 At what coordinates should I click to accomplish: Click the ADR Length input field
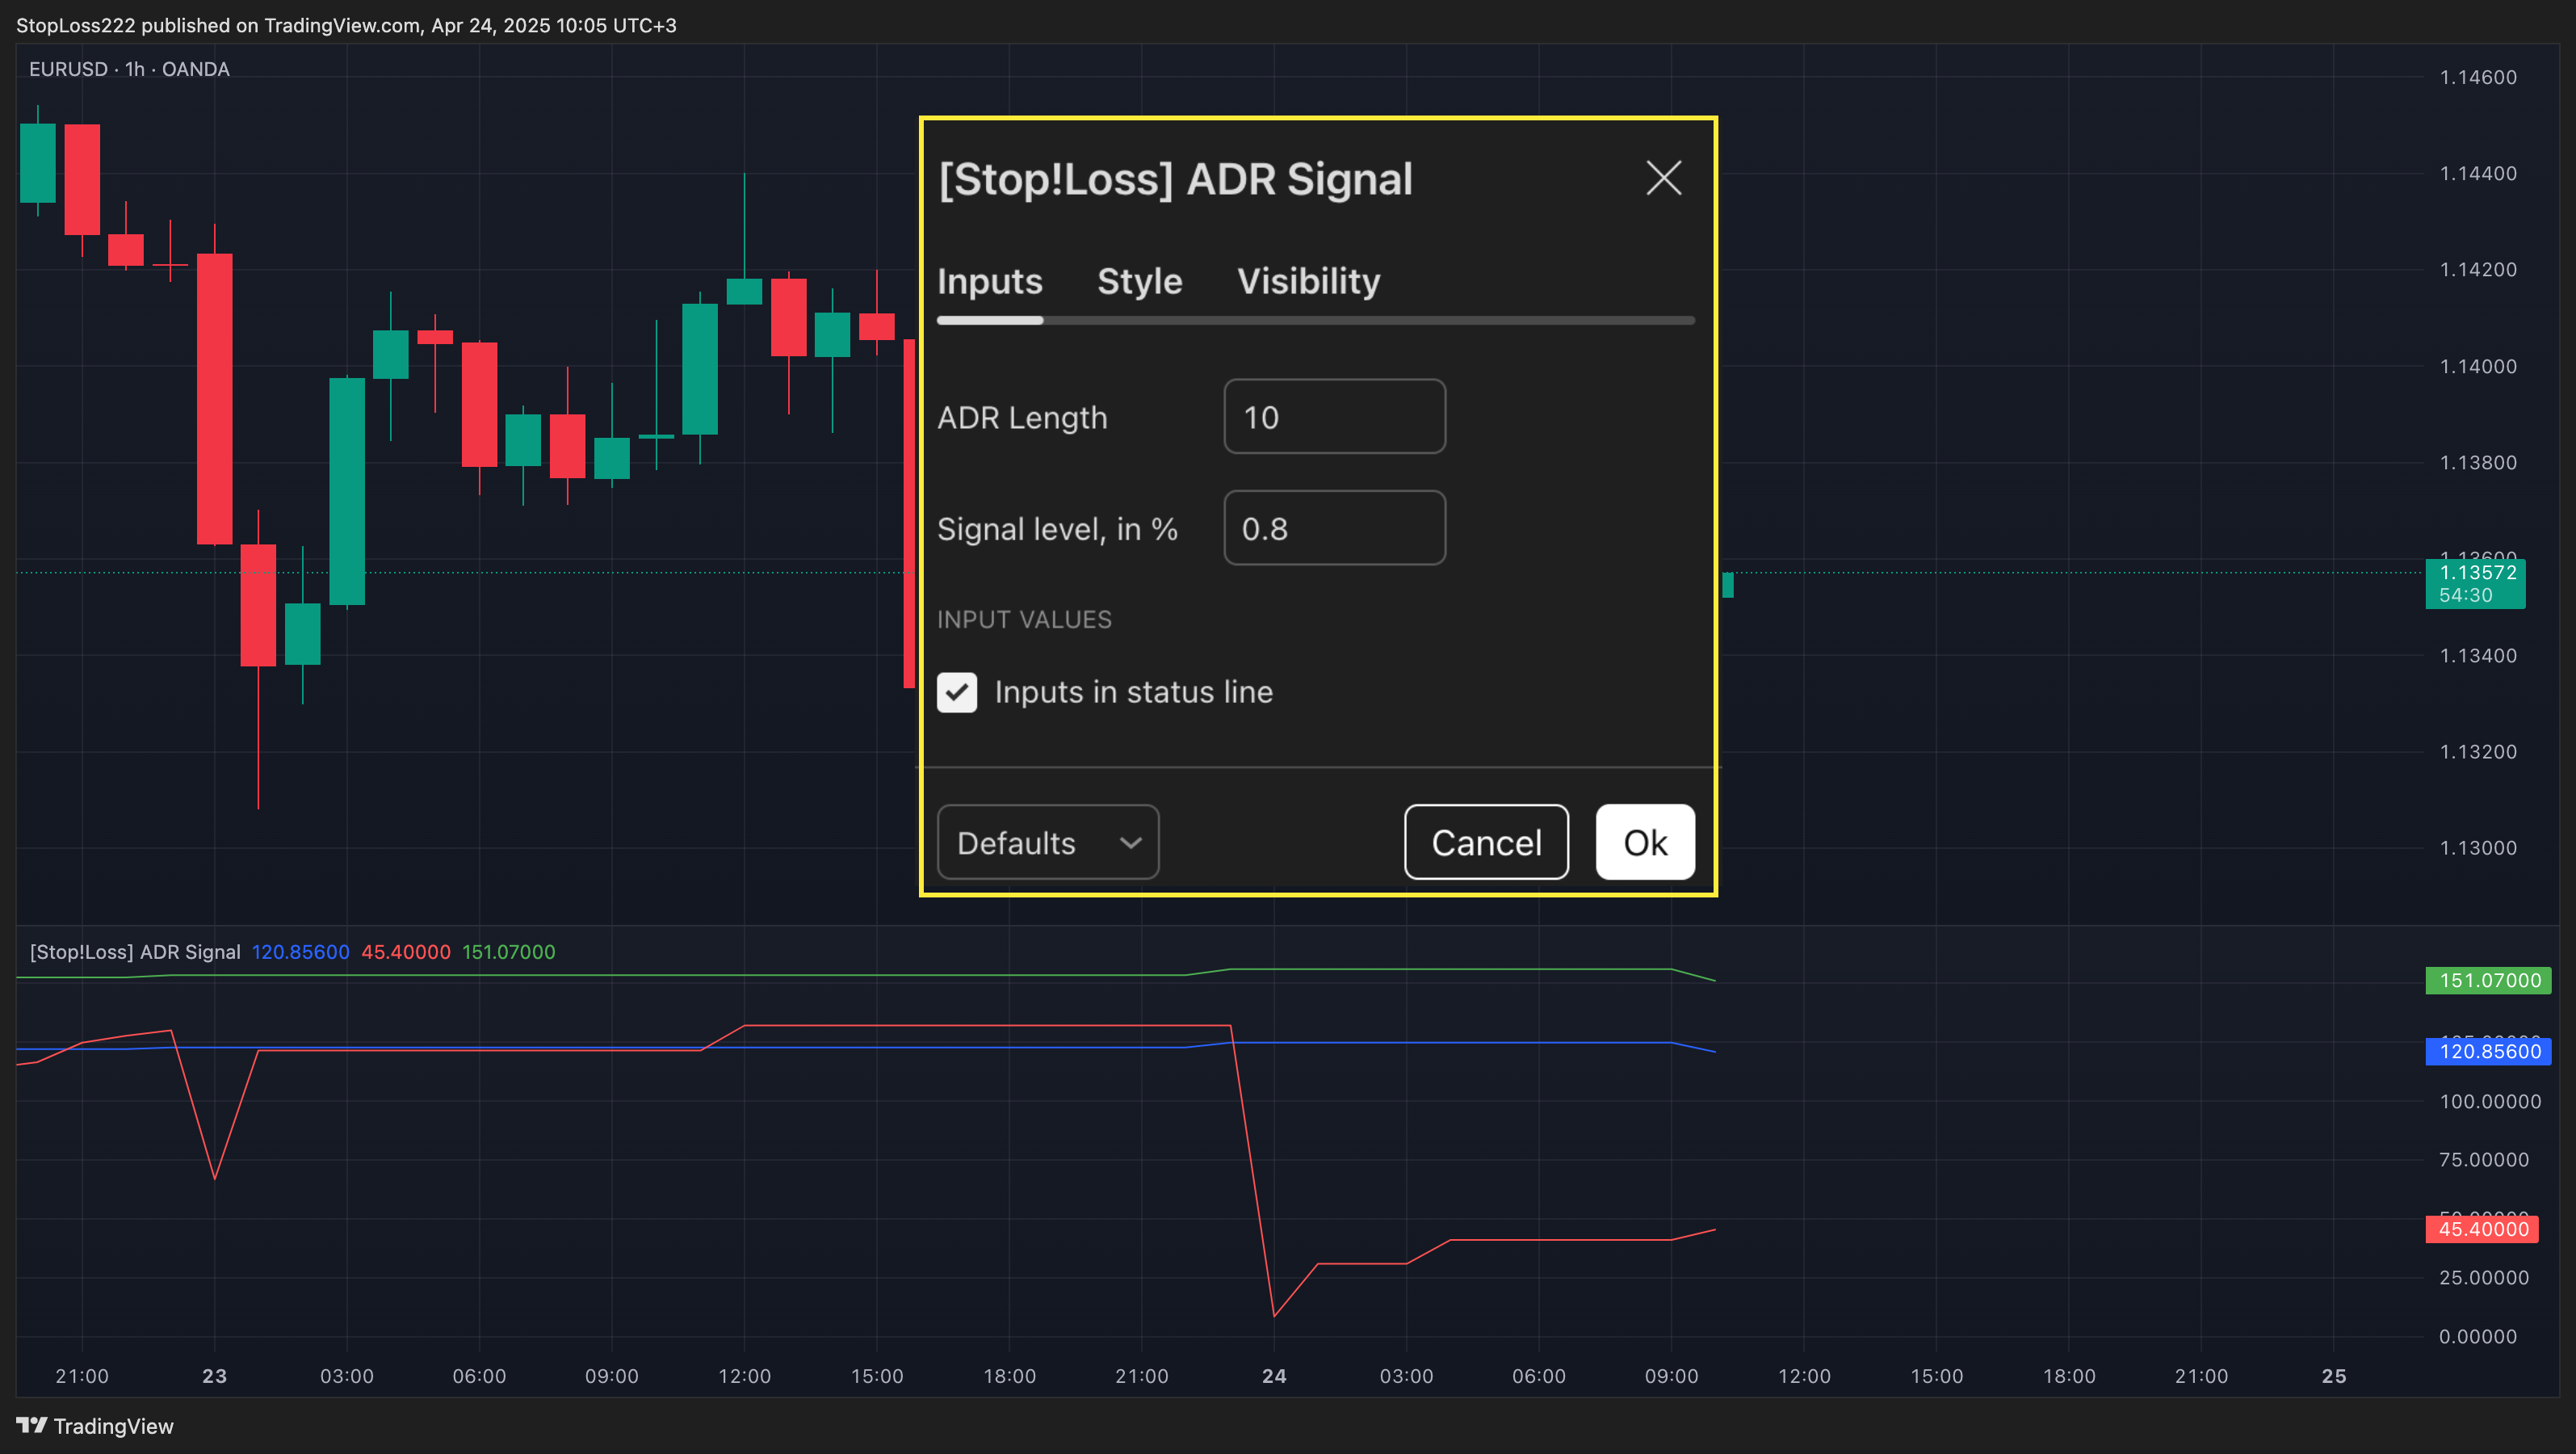click(1335, 417)
